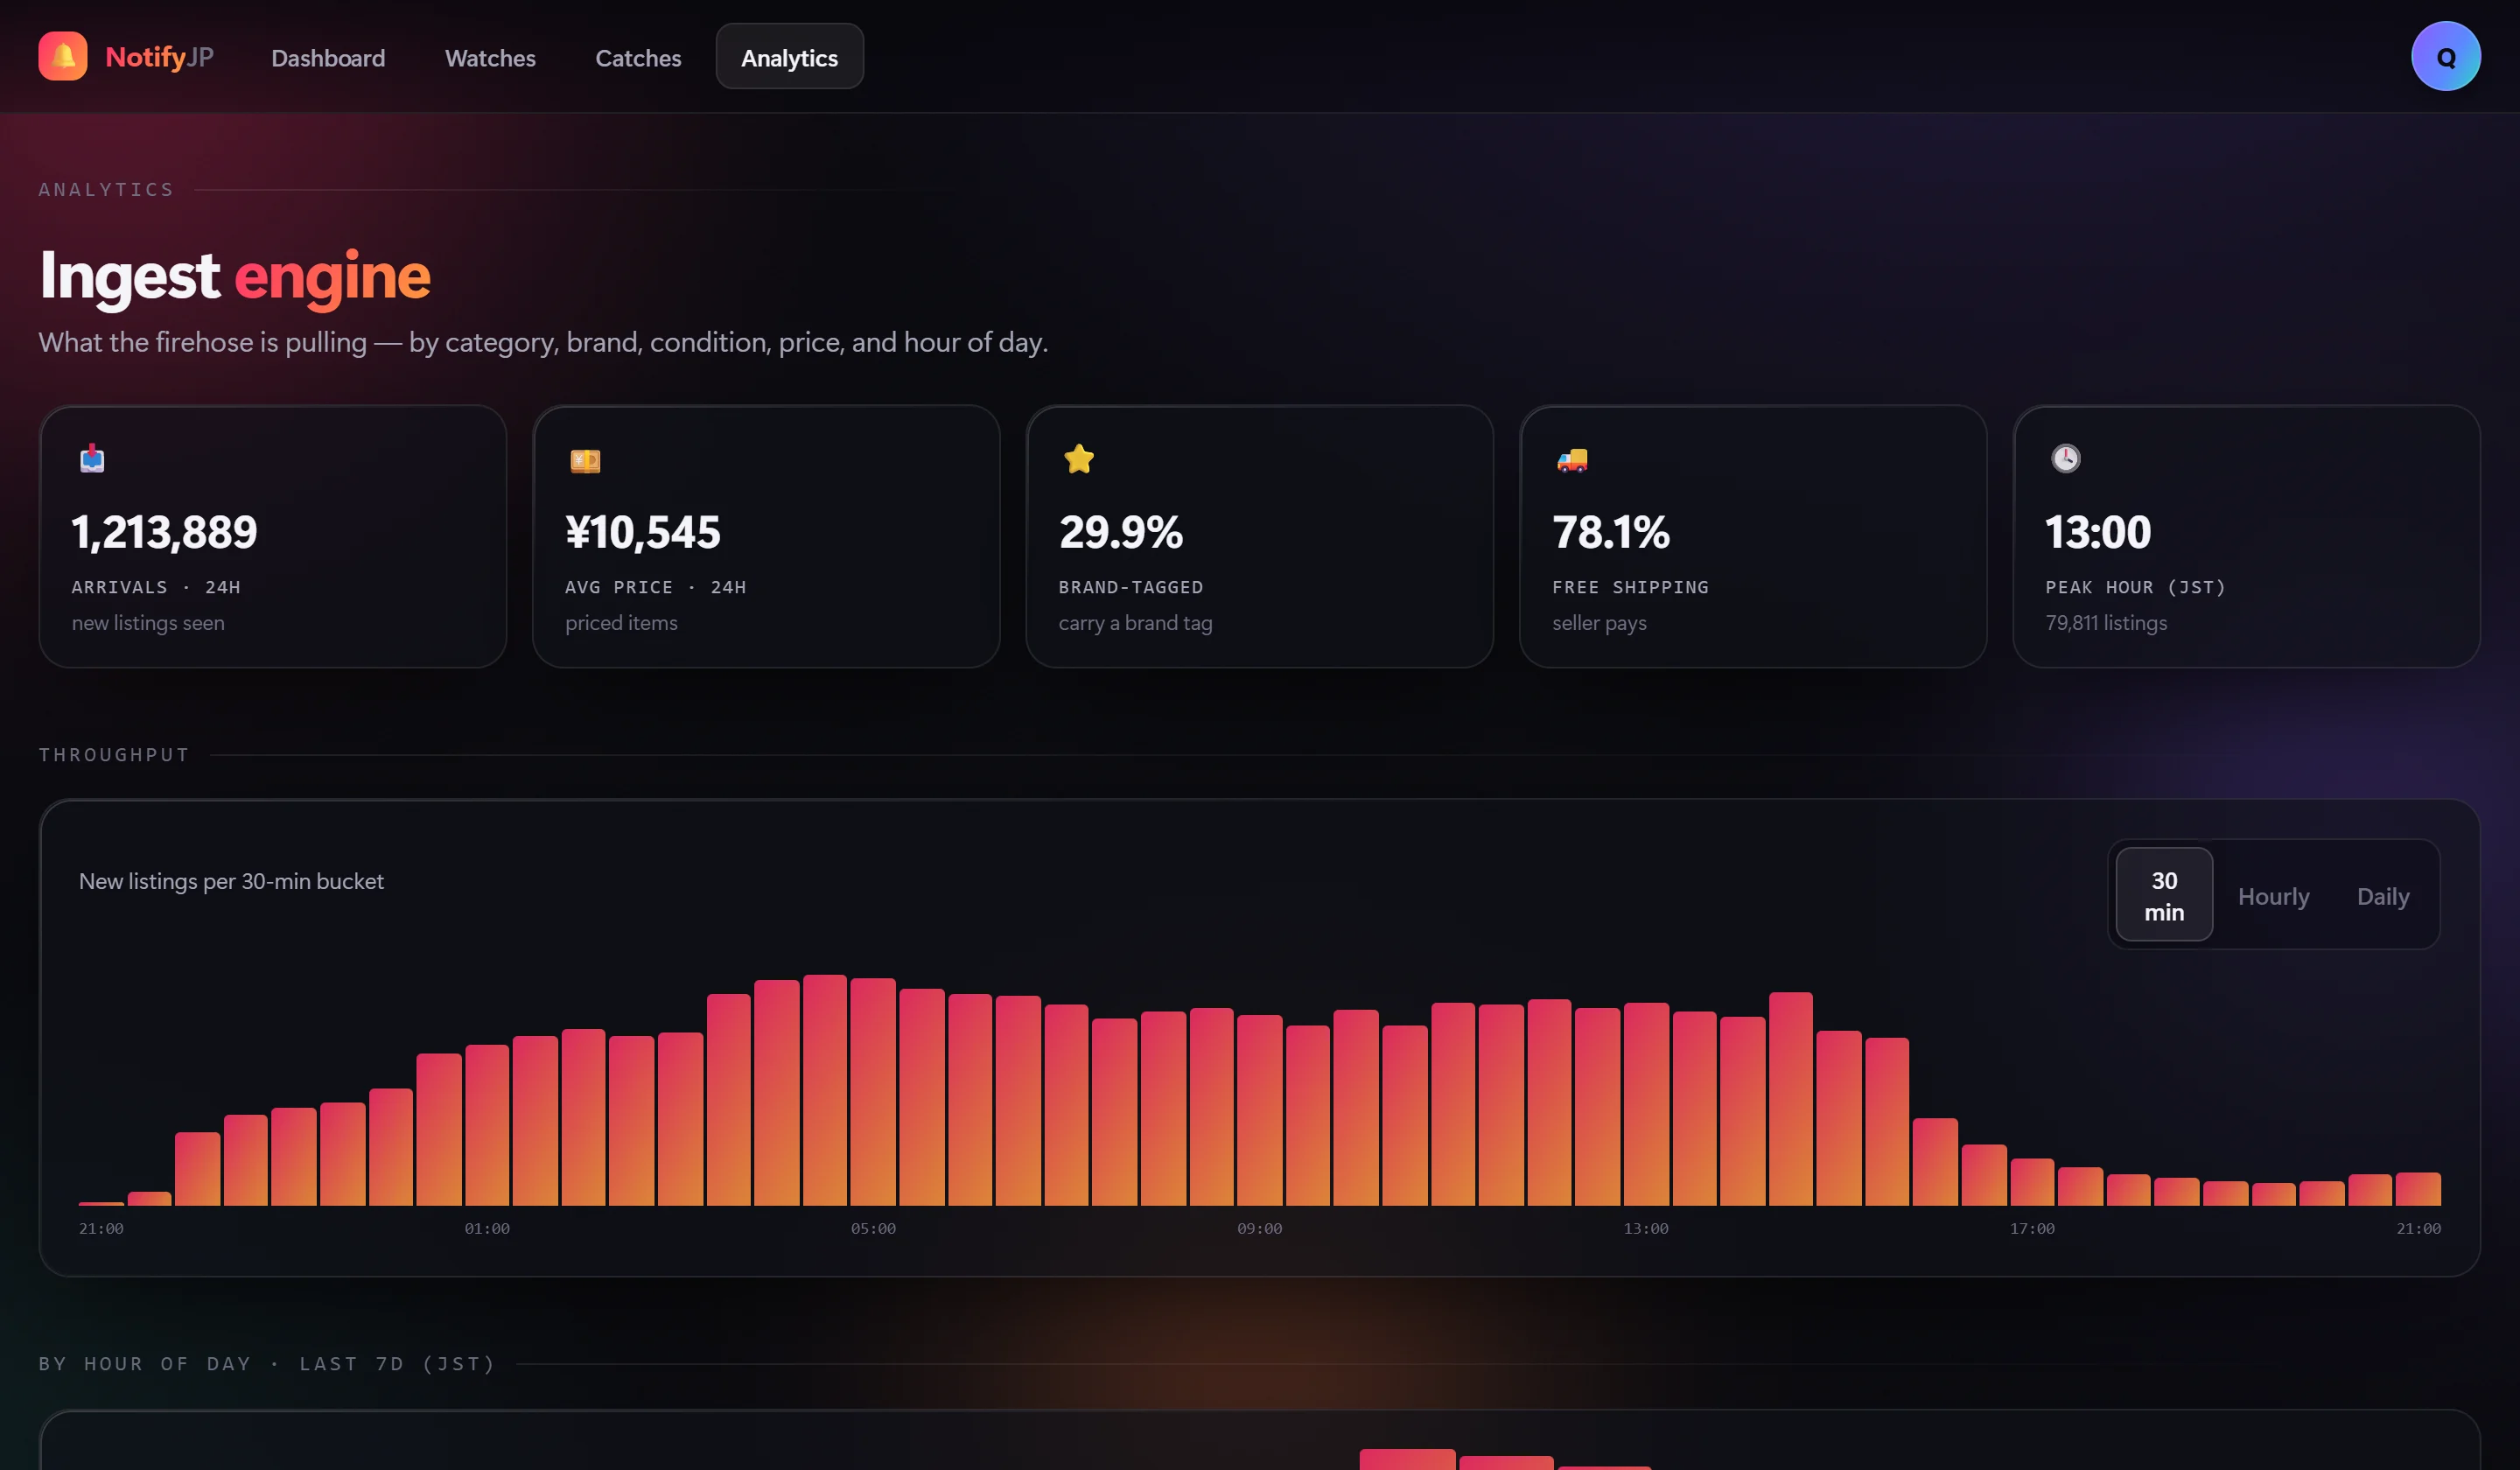Click the 78.1% free shipping value
The height and width of the screenshot is (1470, 2520).
pyautogui.click(x=1611, y=532)
